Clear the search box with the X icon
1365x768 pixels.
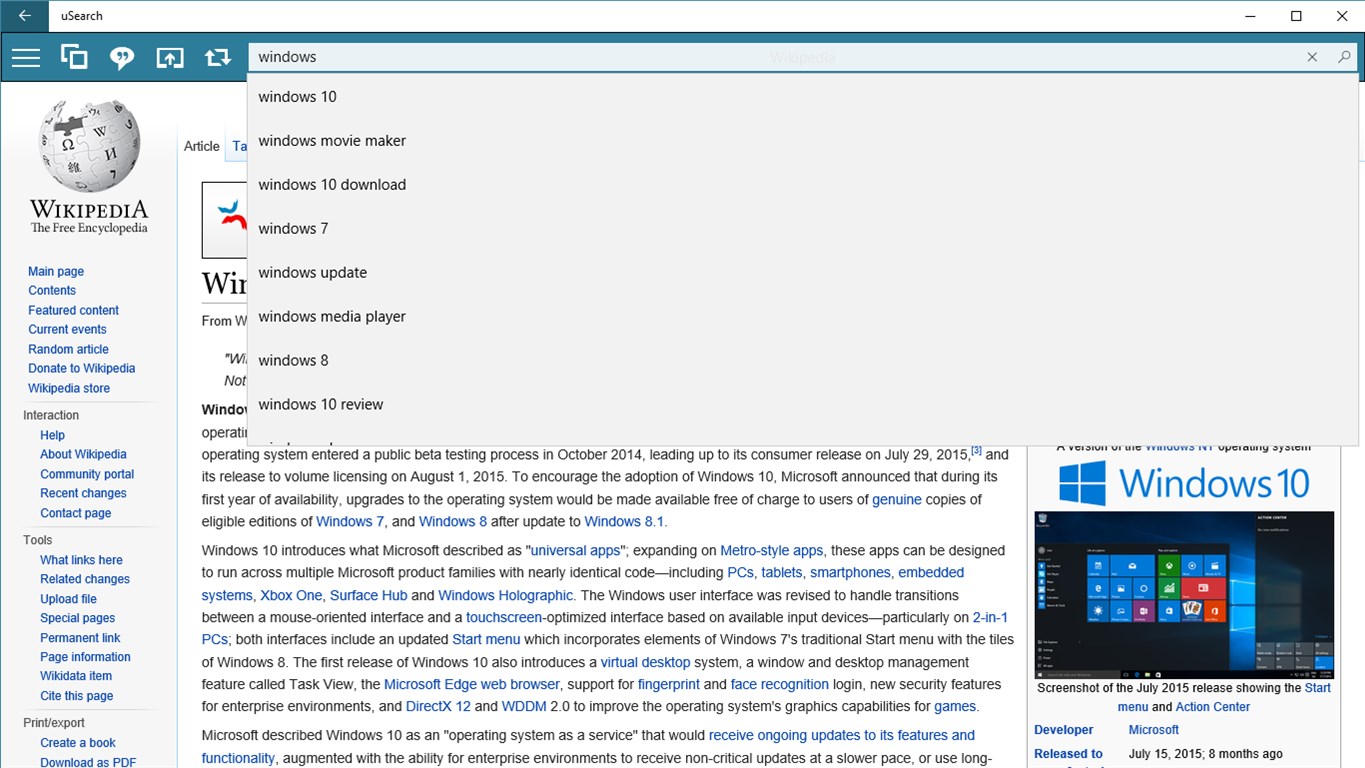(1311, 57)
